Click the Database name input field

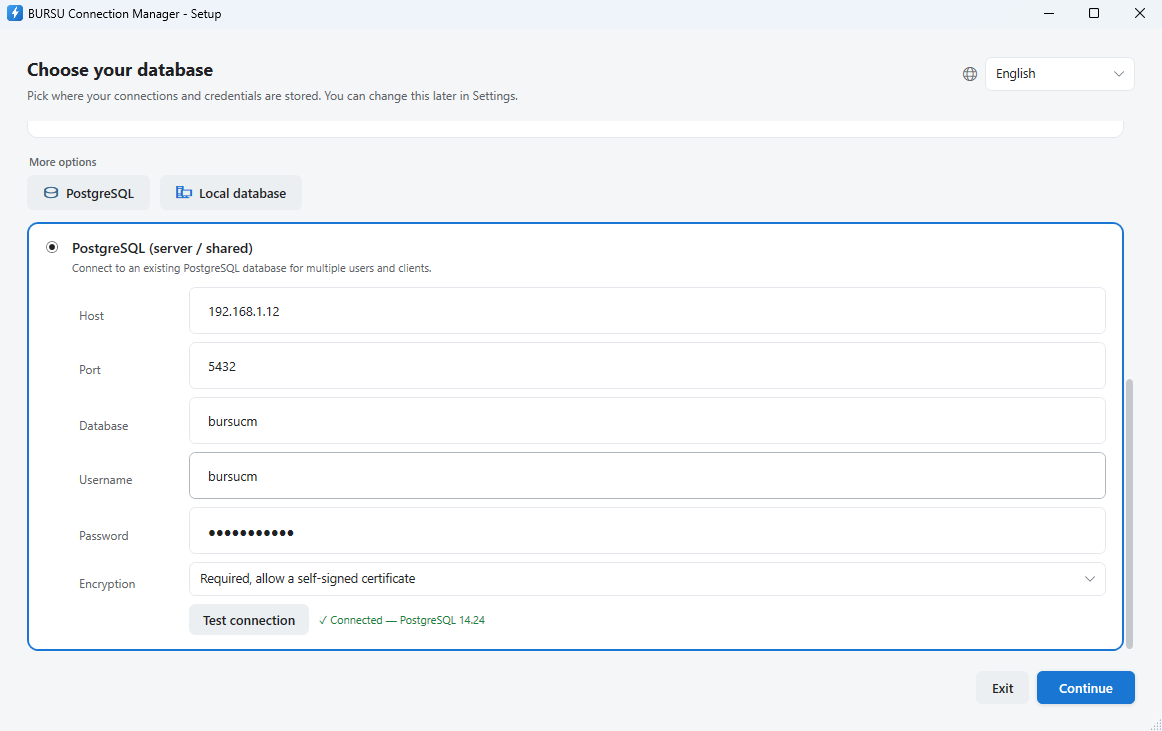coord(647,420)
